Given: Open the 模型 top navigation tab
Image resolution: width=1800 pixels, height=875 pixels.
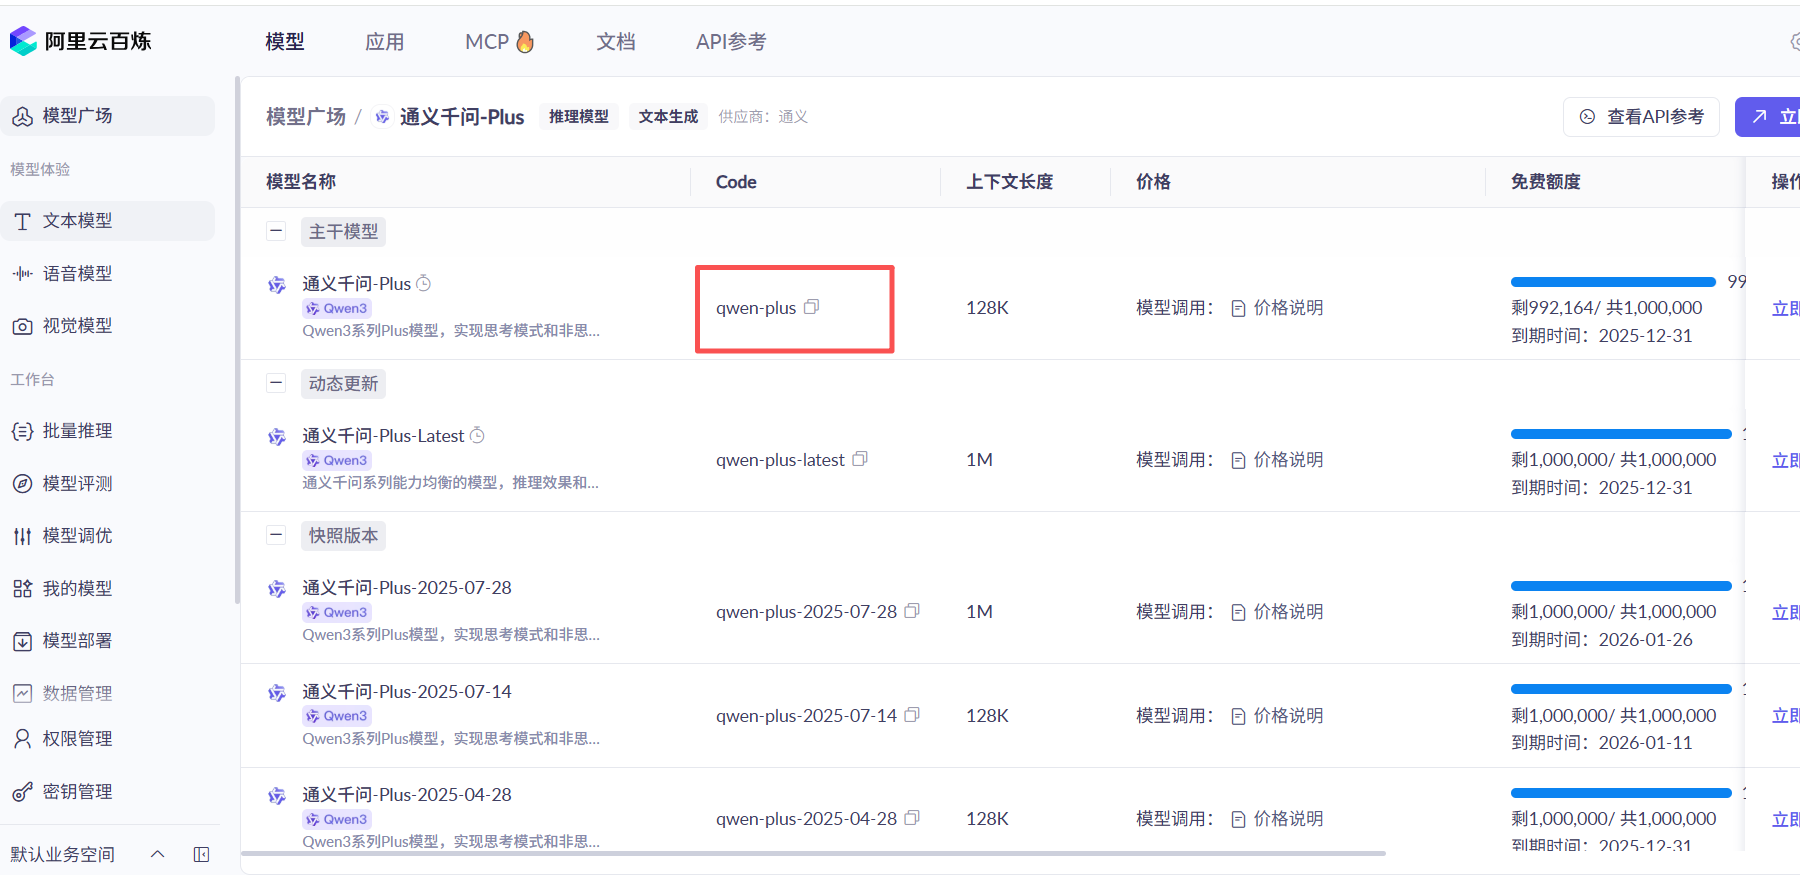Looking at the screenshot, I should [285, 41].
